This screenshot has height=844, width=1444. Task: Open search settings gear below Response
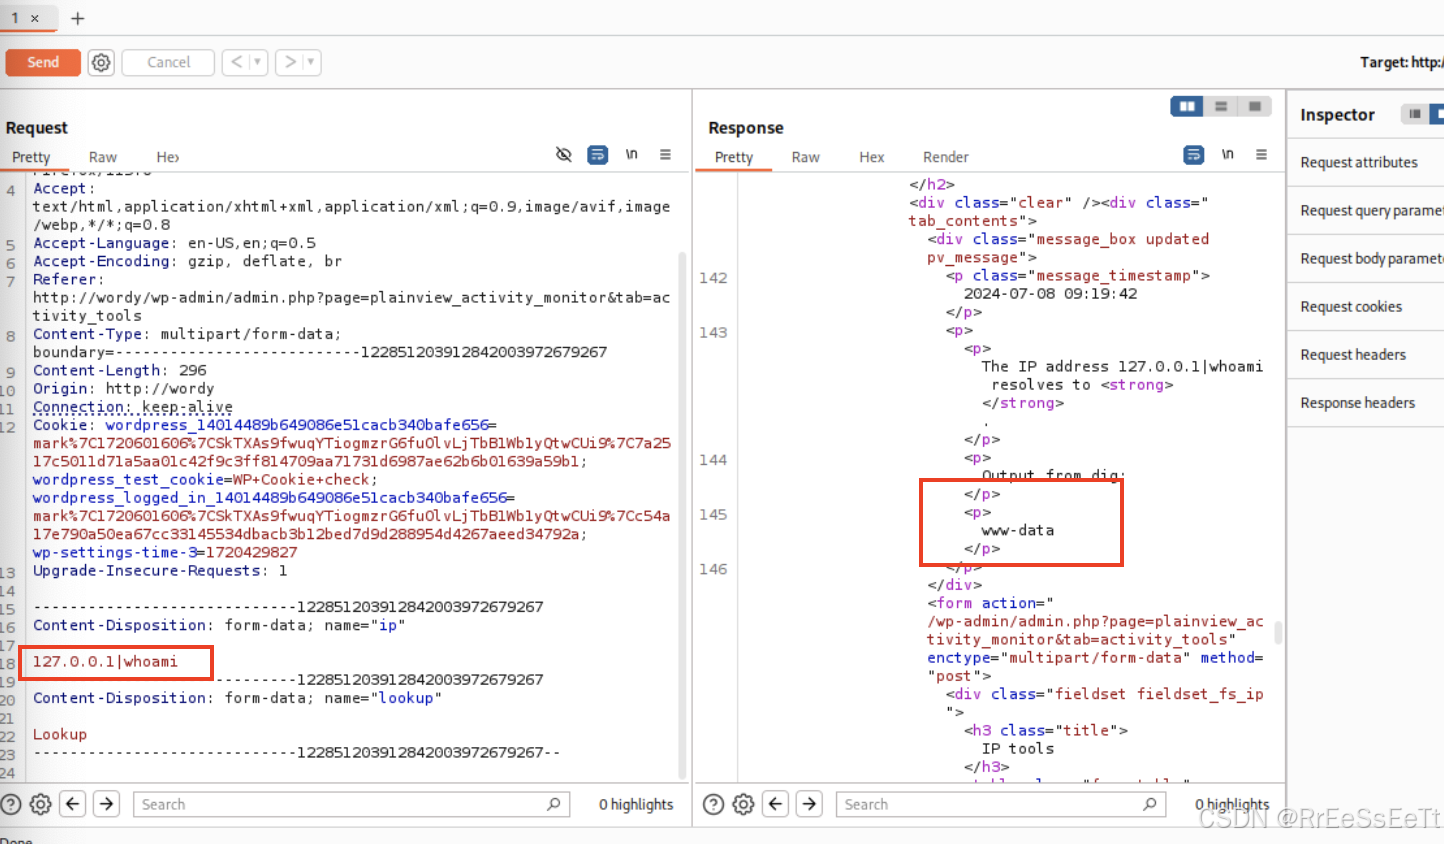(x=743, y=804)
